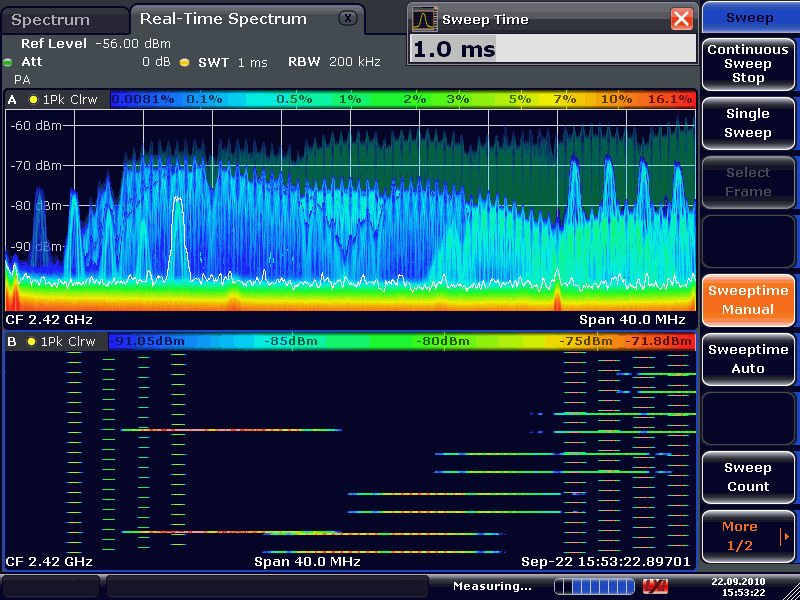Select the Real-Time Spectrum tab
Image resolution: width=800 pixels, height=600 pixels.
click(x=247, y=19)
